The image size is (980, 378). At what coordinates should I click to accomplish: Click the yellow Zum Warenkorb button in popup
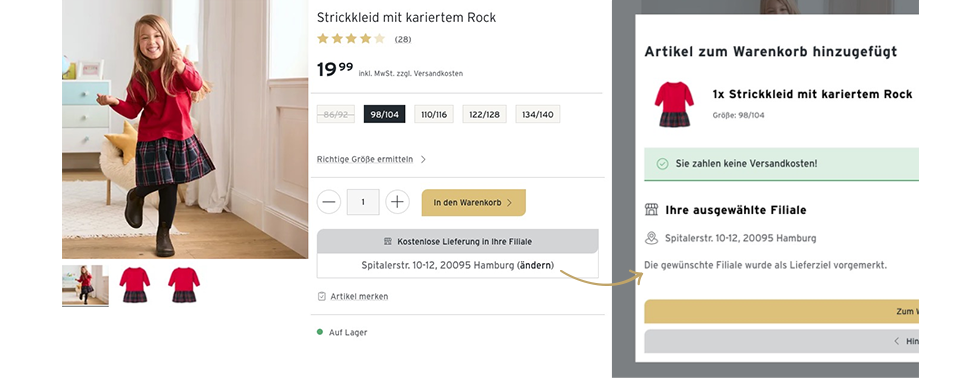click(x=781, y=311)
